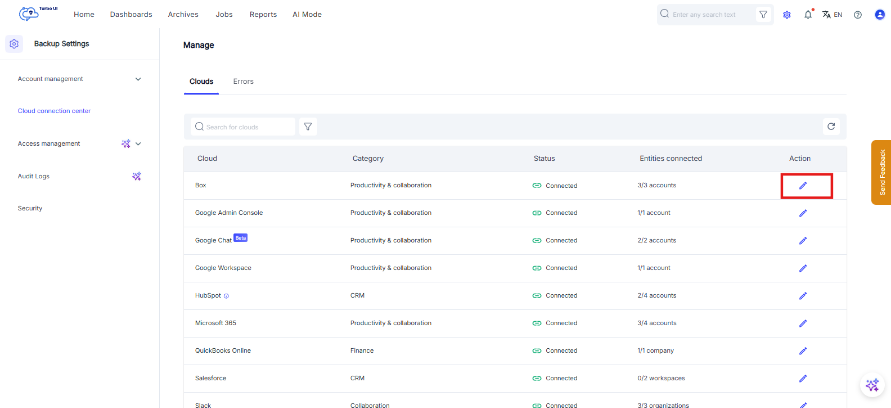The height and width of the screenshot is (408, 891).
Task: Select the Clouds tab
Action: pos(201,82)
